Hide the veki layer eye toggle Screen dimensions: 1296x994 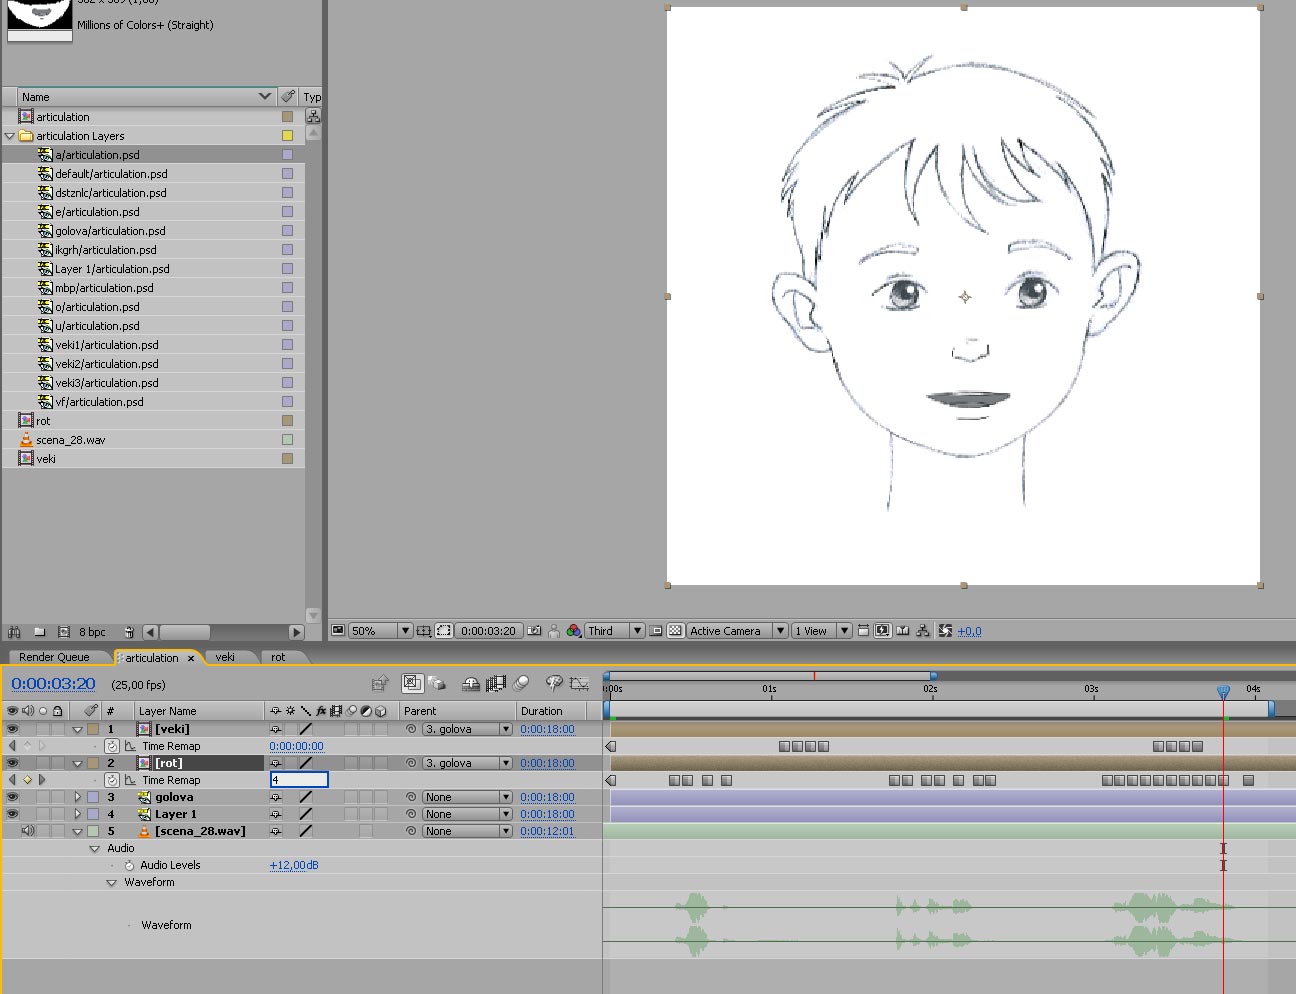point(12,729)
